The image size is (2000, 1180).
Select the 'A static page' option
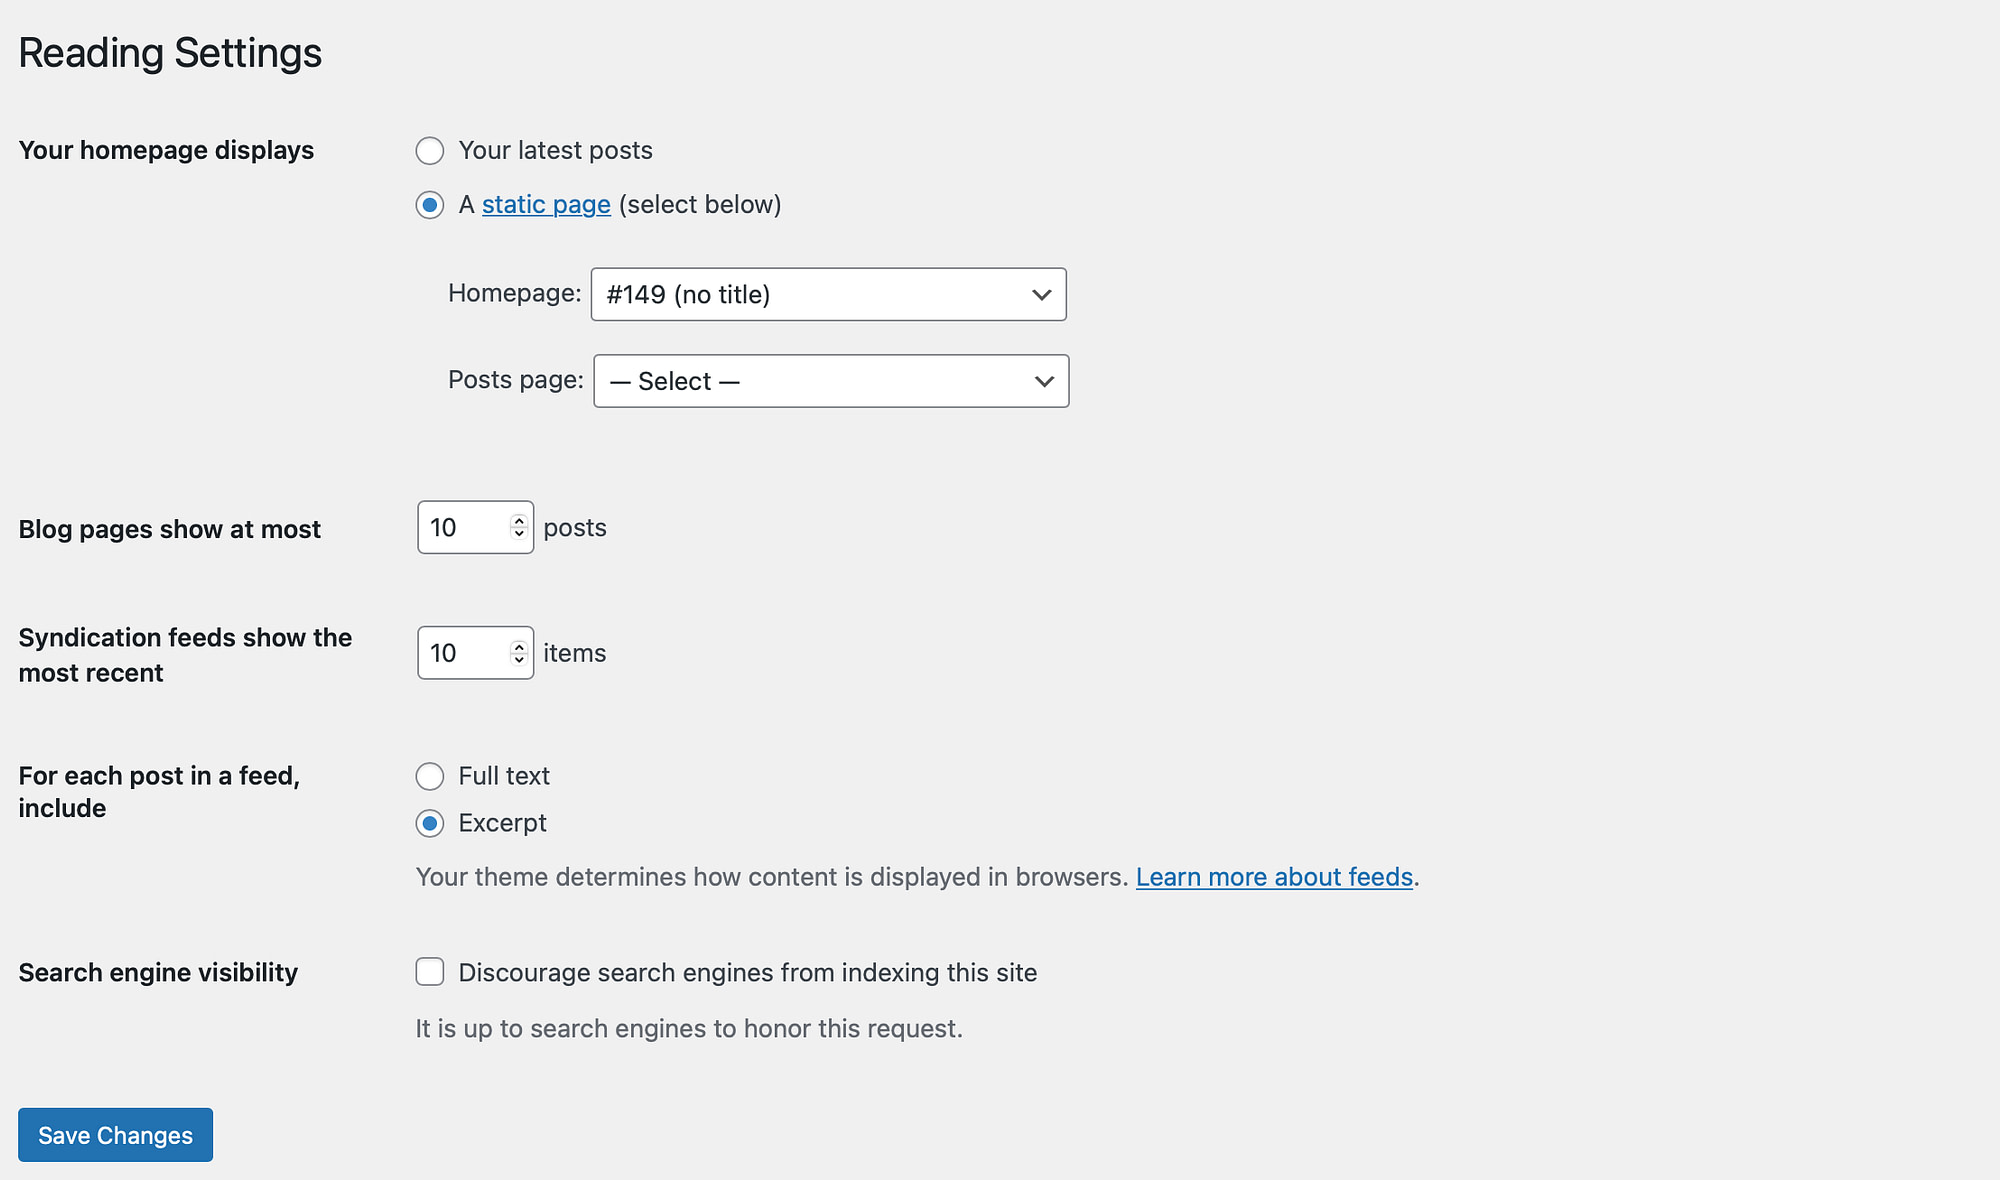click(429, 205)
